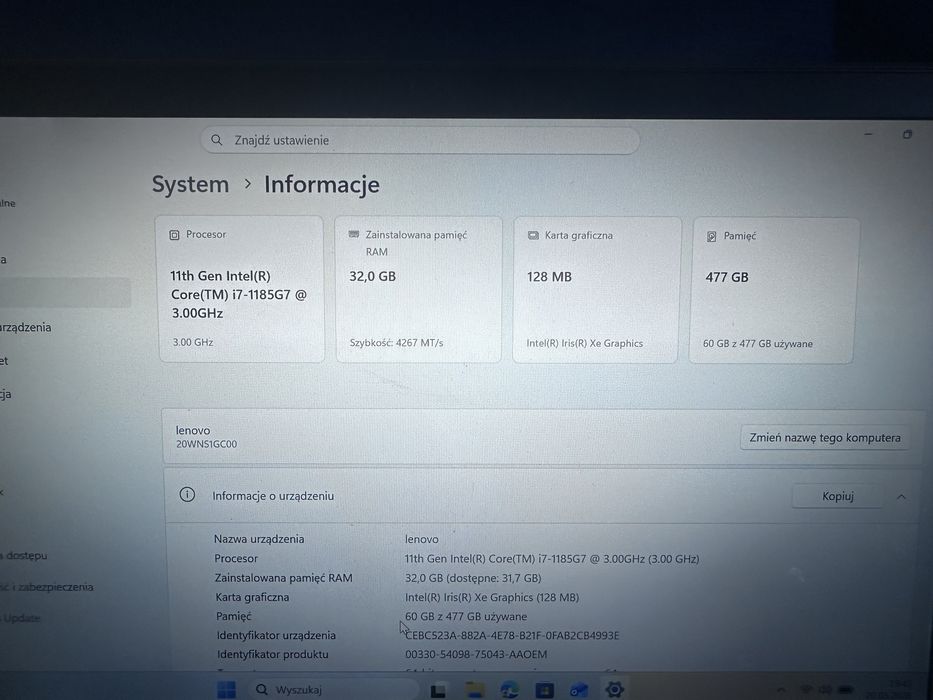Show hidden system tray icons

(x=781, y=690)
